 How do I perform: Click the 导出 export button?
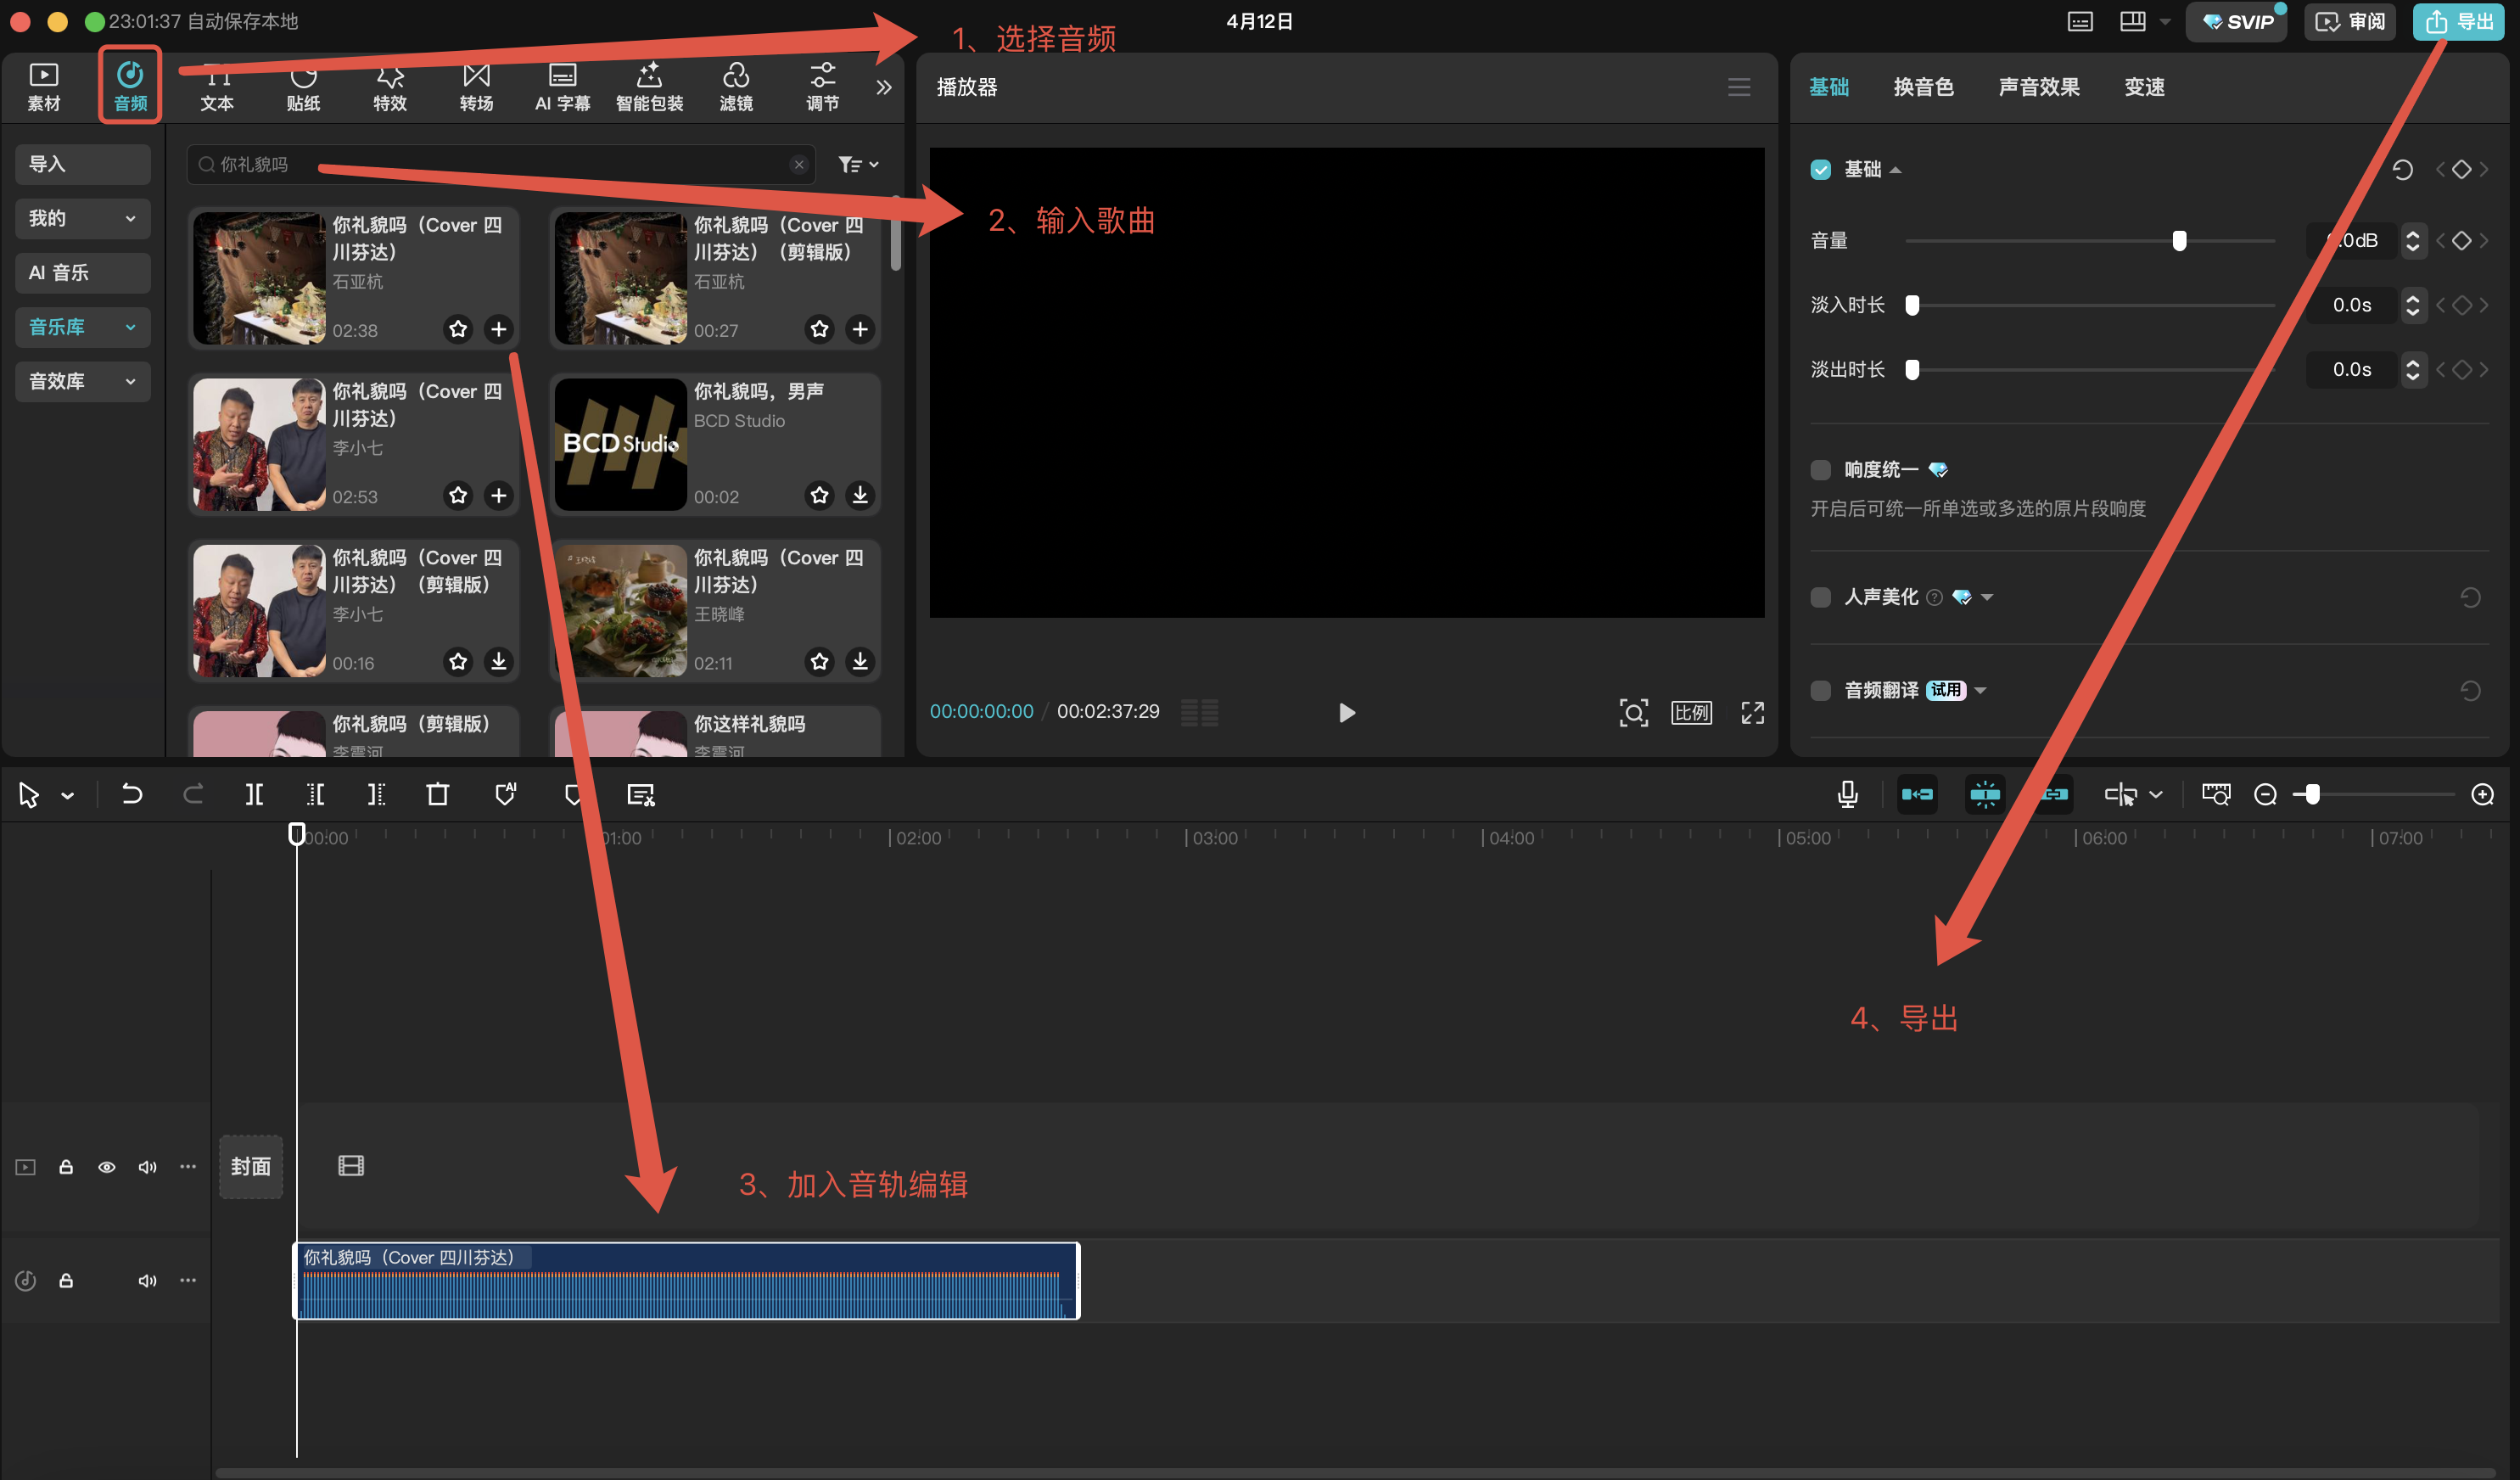tap(2460, 22)
